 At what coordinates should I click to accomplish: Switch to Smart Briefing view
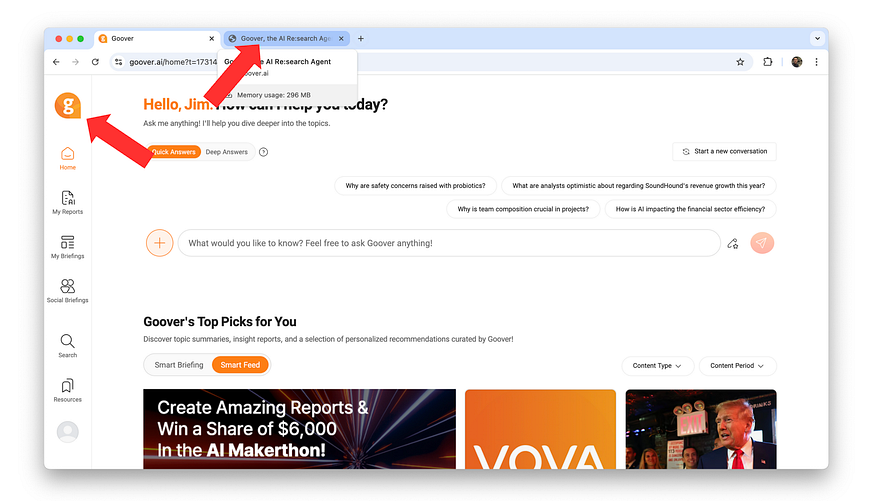click(179, 365)
